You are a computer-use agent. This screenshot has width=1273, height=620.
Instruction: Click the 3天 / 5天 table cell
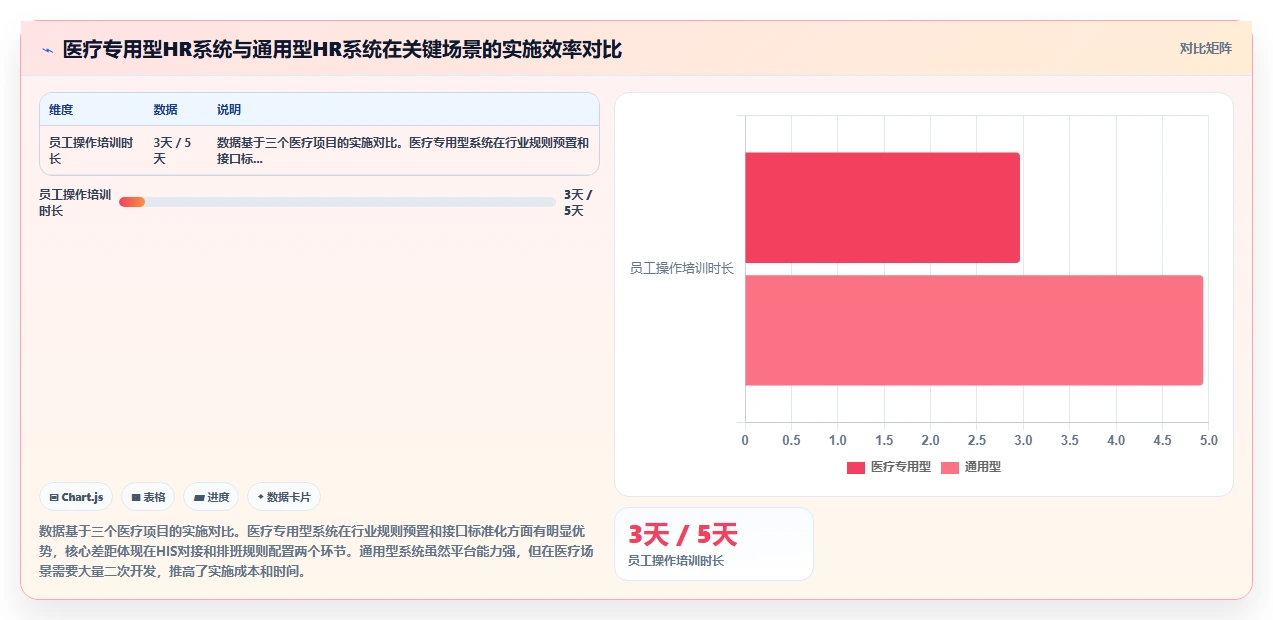tap(176, 151)
